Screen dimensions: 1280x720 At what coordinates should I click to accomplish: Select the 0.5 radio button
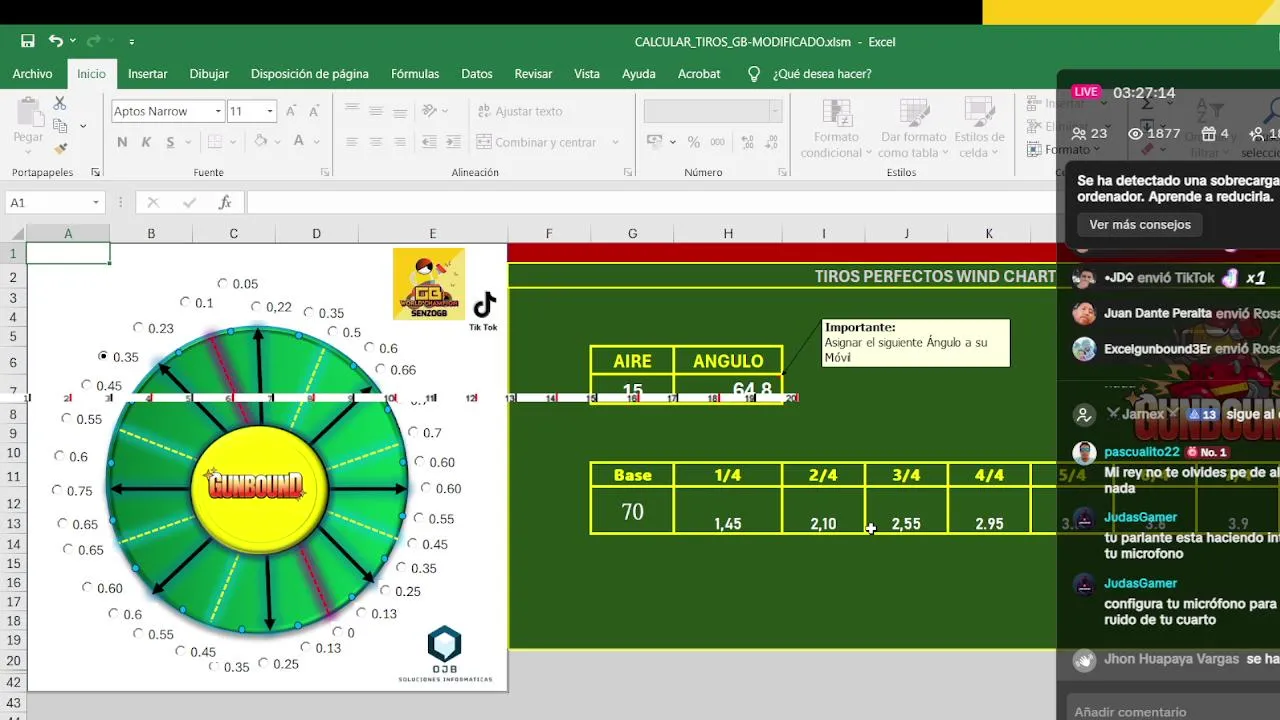pyautogui.click(x=333, y=333)
